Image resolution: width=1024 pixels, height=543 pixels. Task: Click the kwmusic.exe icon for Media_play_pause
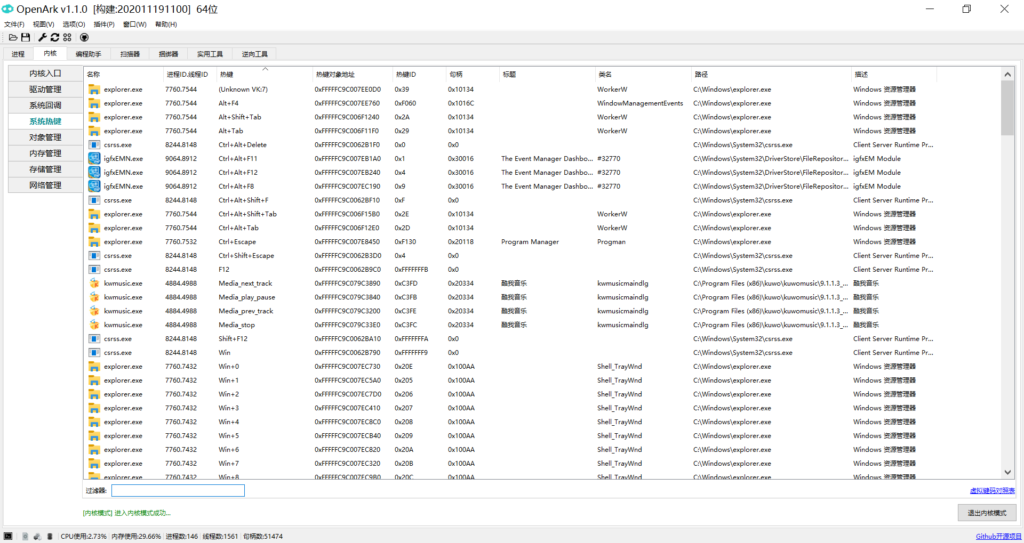pos(94,297)
